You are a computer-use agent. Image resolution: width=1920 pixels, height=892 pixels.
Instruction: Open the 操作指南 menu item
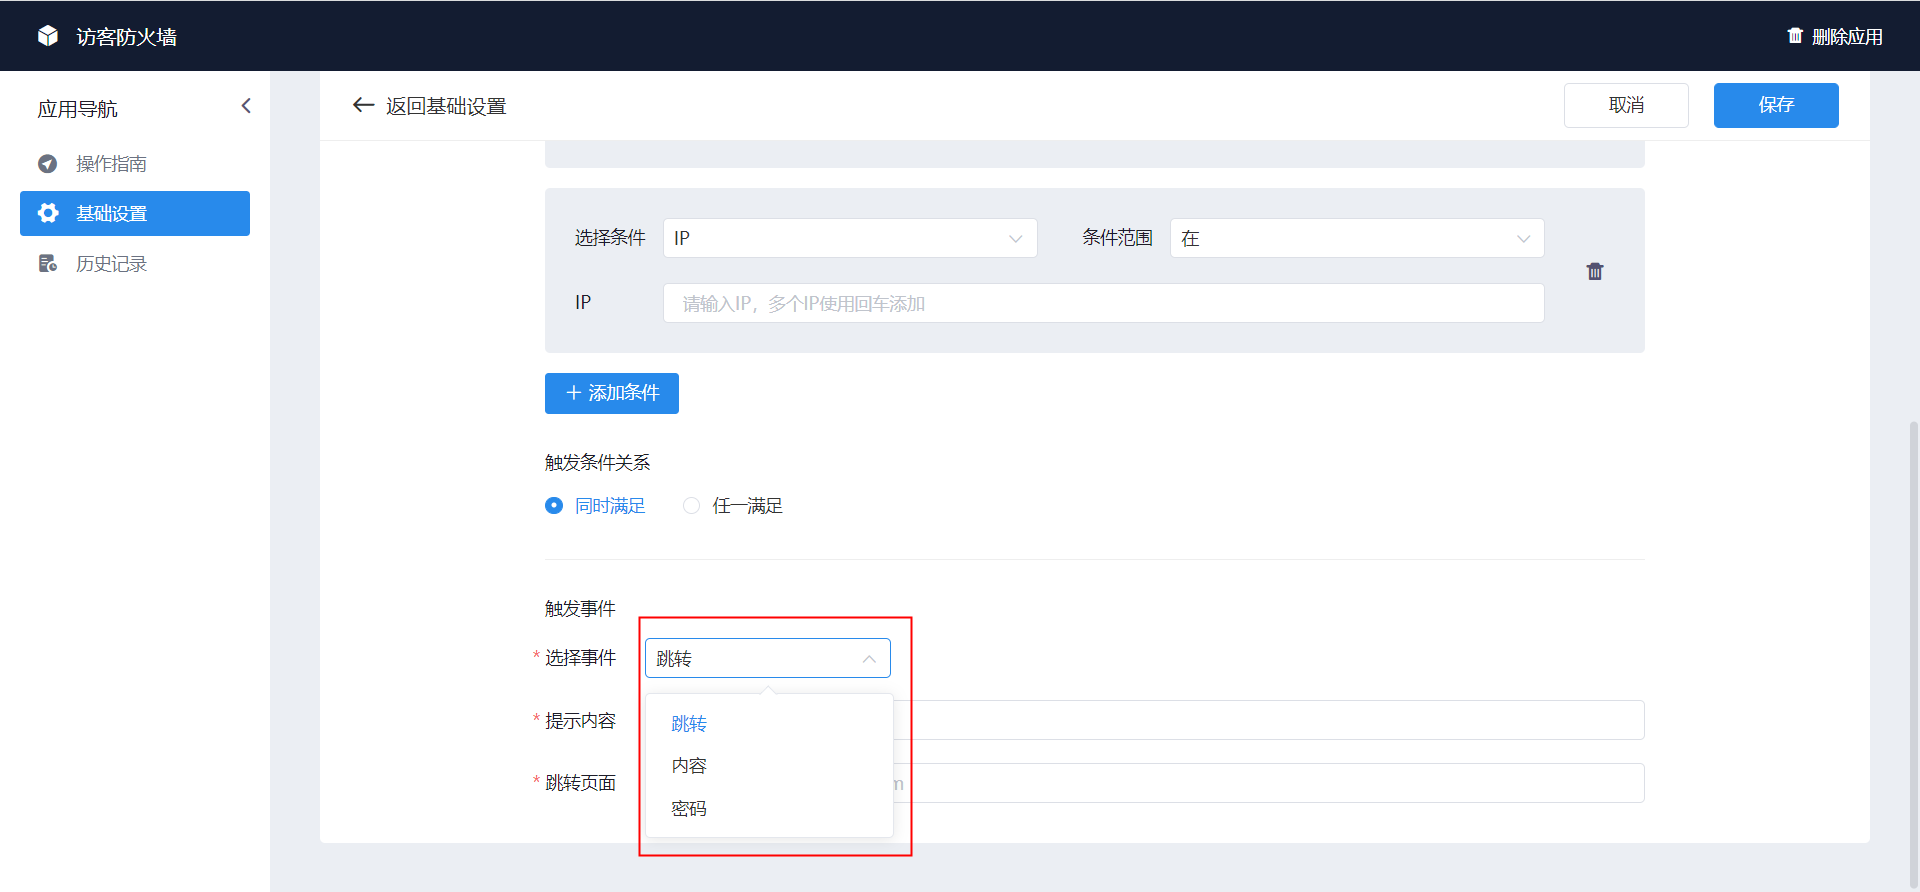135,163
